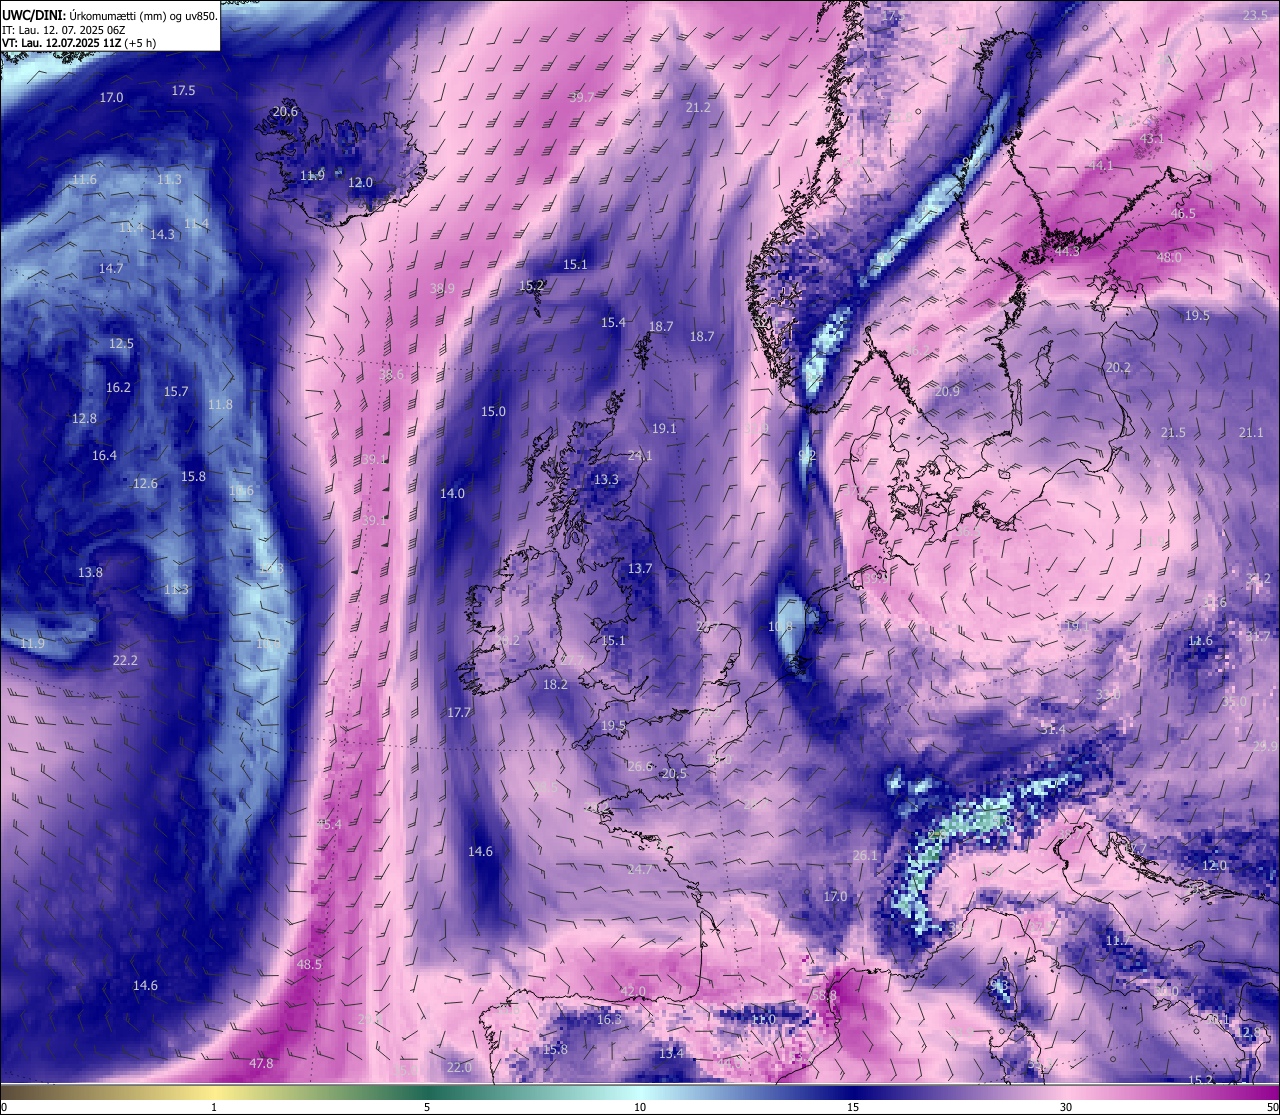Screen dimensions: 1280x1115
Task: Click the 15.0 value west of Scotland
Action: 493,412
